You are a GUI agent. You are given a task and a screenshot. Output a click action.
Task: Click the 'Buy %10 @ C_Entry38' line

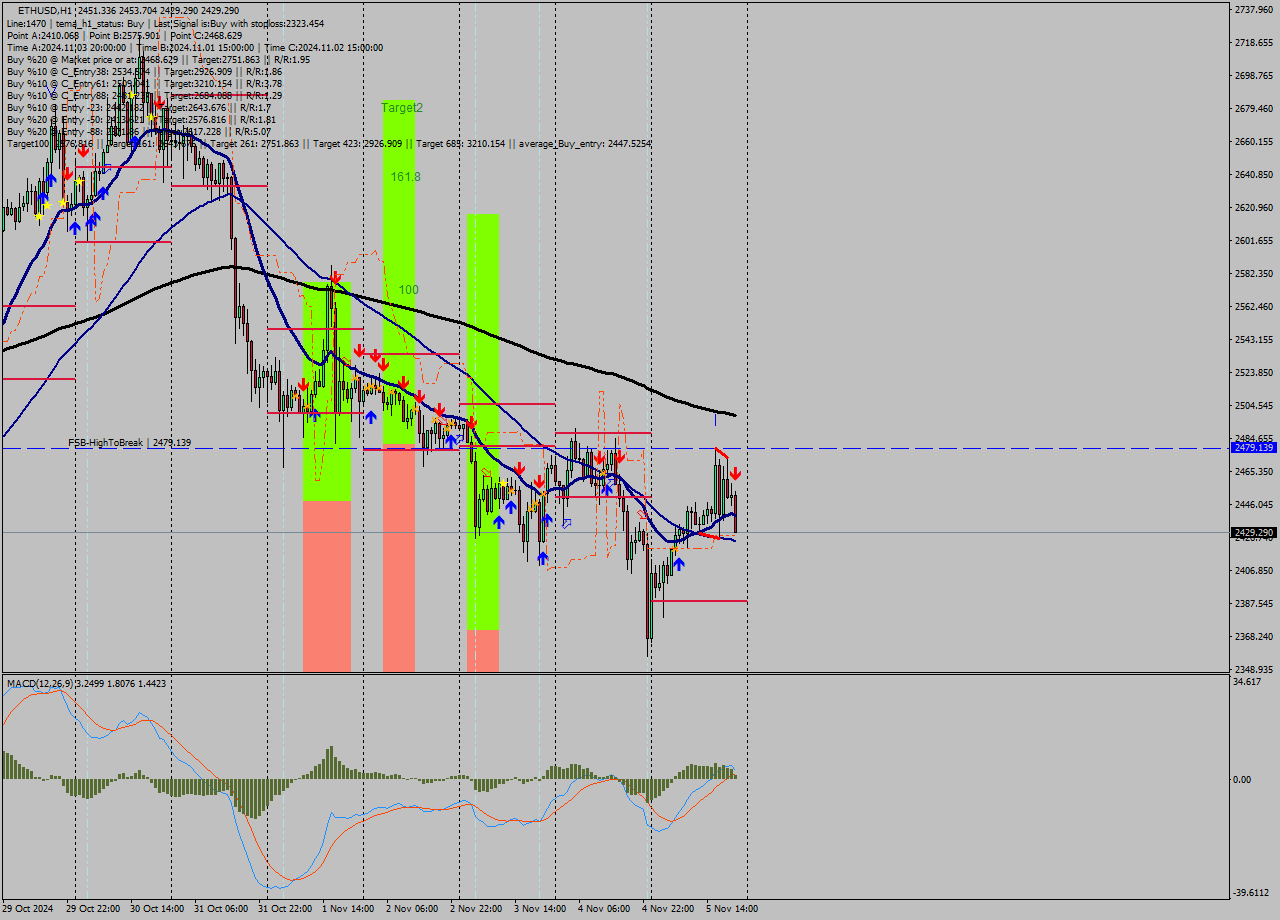point(144,71)
